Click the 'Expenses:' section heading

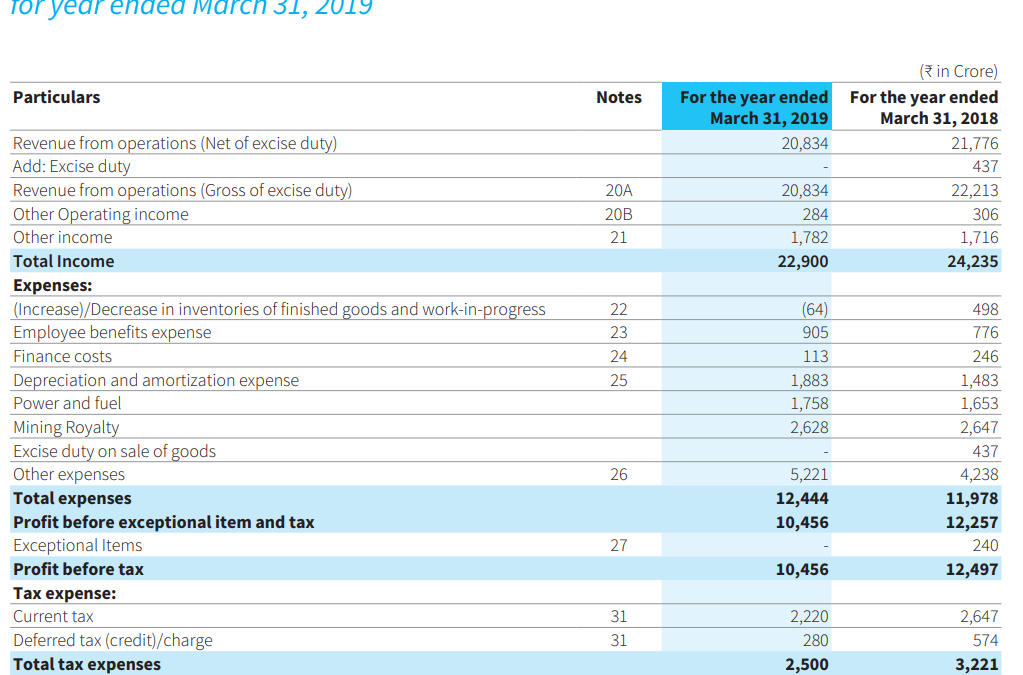52,285
